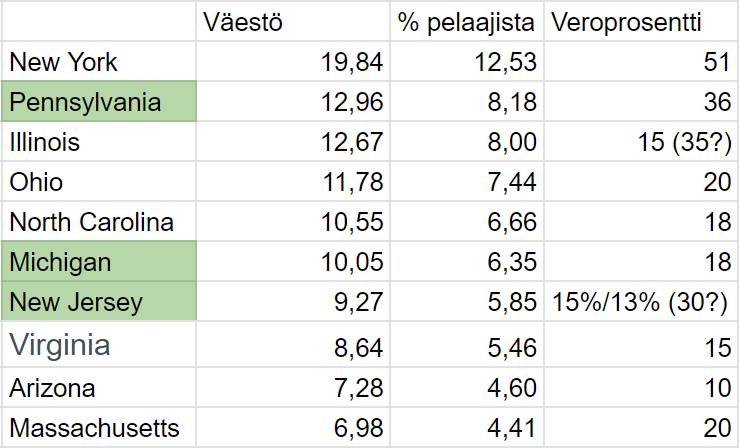739x448 pixels.
Task: Select New Jersey tax cell 15%/13% (30?)
Action: [x=641, y=301]
